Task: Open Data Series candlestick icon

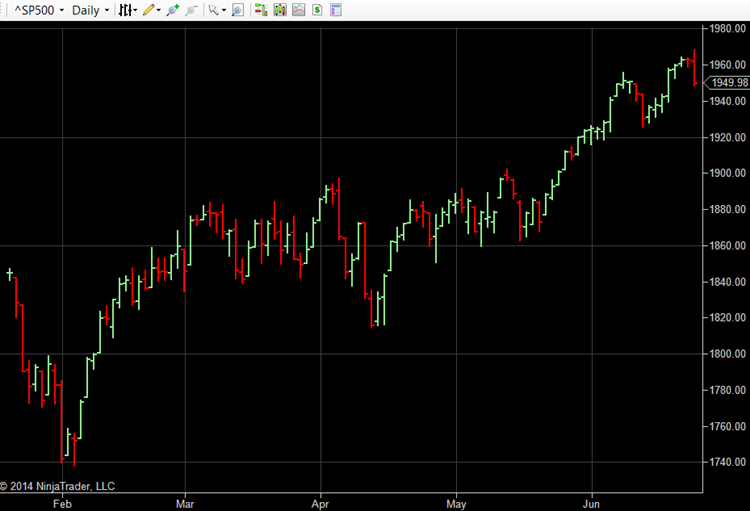Action: (280, 10)
